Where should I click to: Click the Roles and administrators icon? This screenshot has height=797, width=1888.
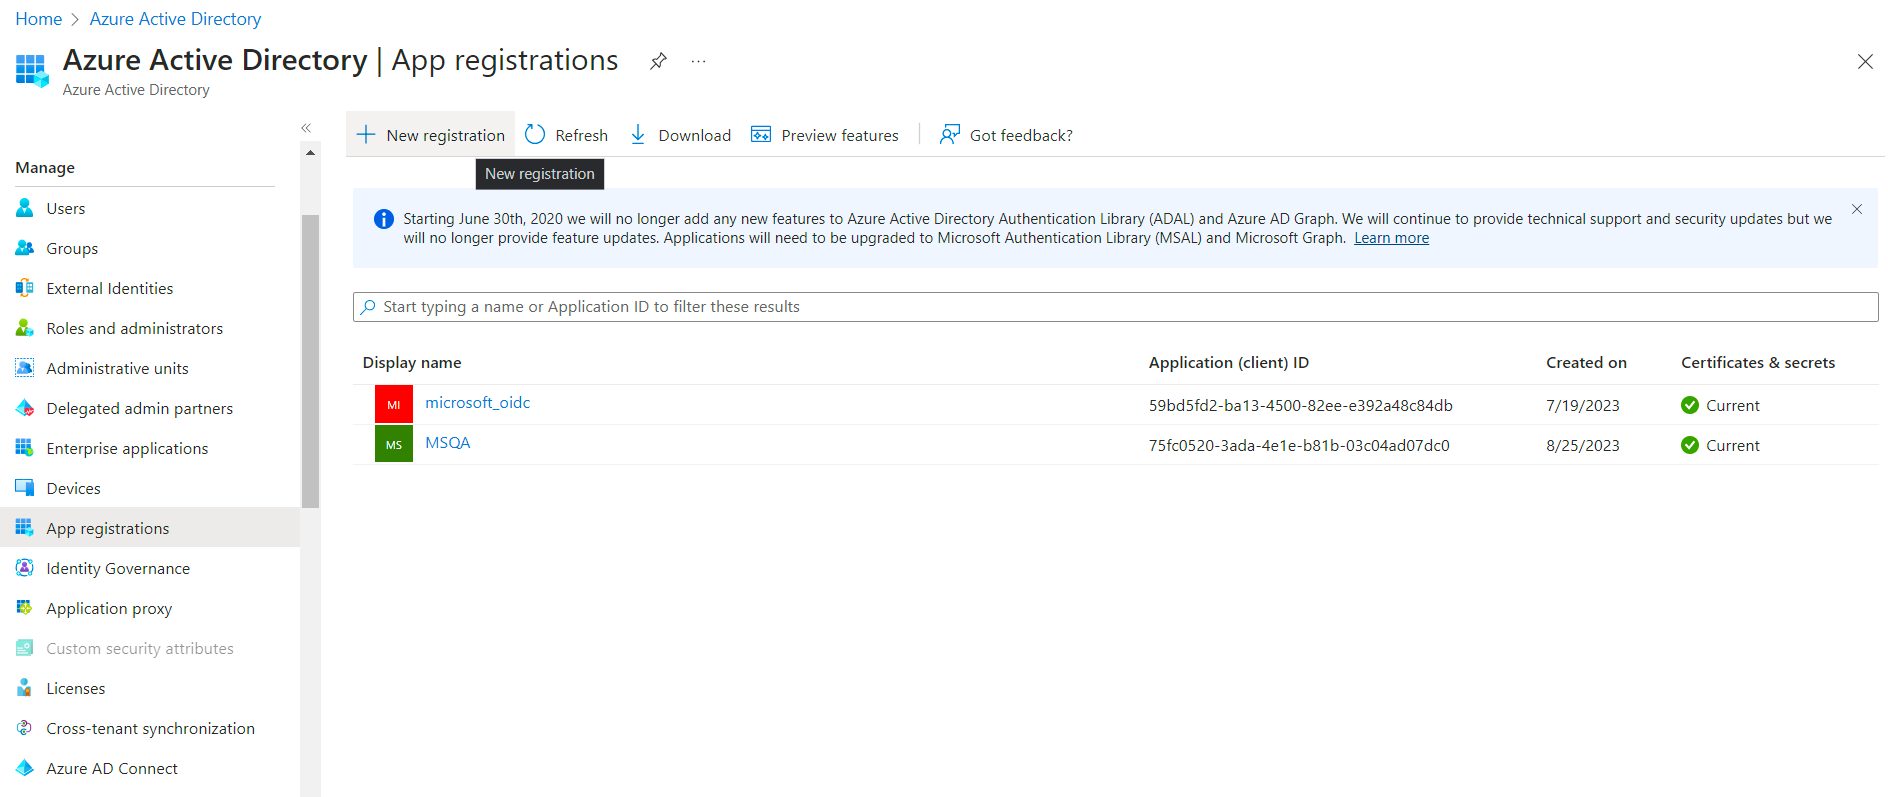25,328
